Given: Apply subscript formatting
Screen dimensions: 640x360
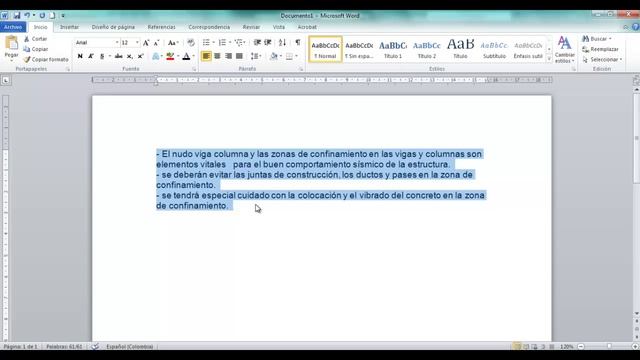Looking at the screenshot, I should tap(129, 56).
